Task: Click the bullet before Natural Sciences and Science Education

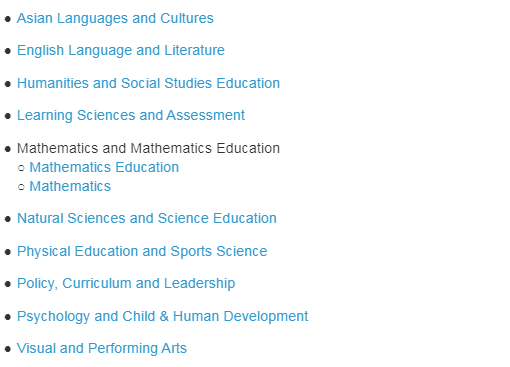Action: click(8, 219)
